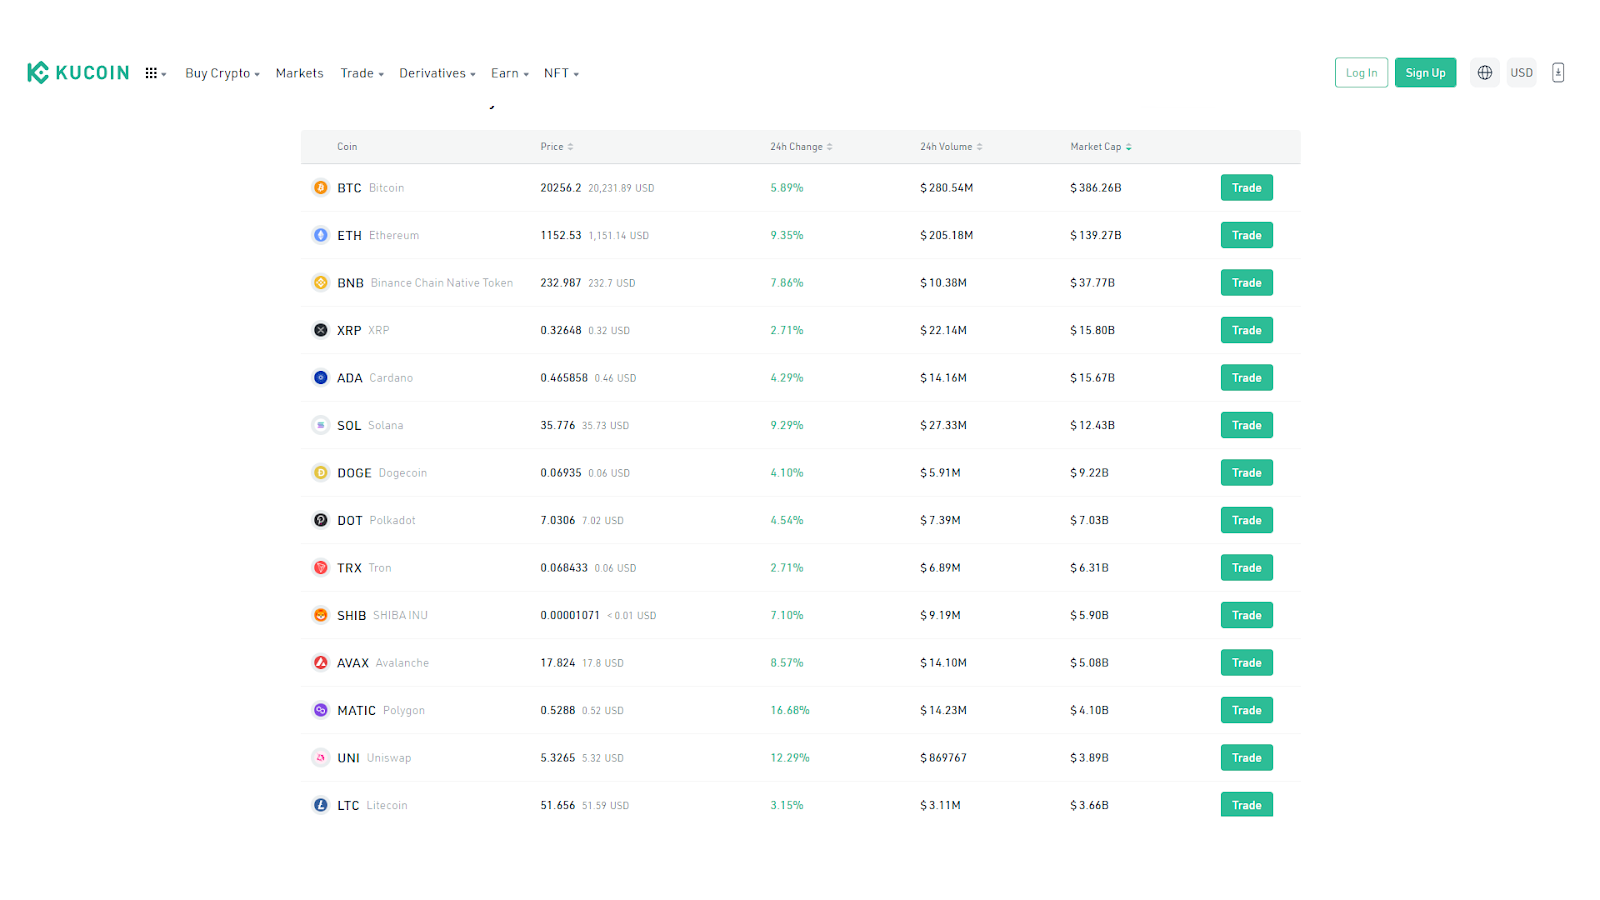Click Trade button for SOL
This screenshot has height=900, width=1600.
click(1246, 425)
